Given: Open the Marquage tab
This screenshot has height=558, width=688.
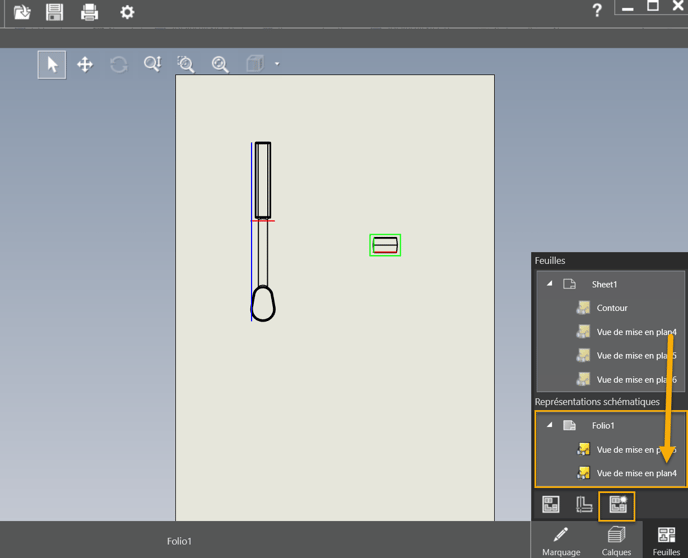Looking at the screenshot, I should coord(561,541).
